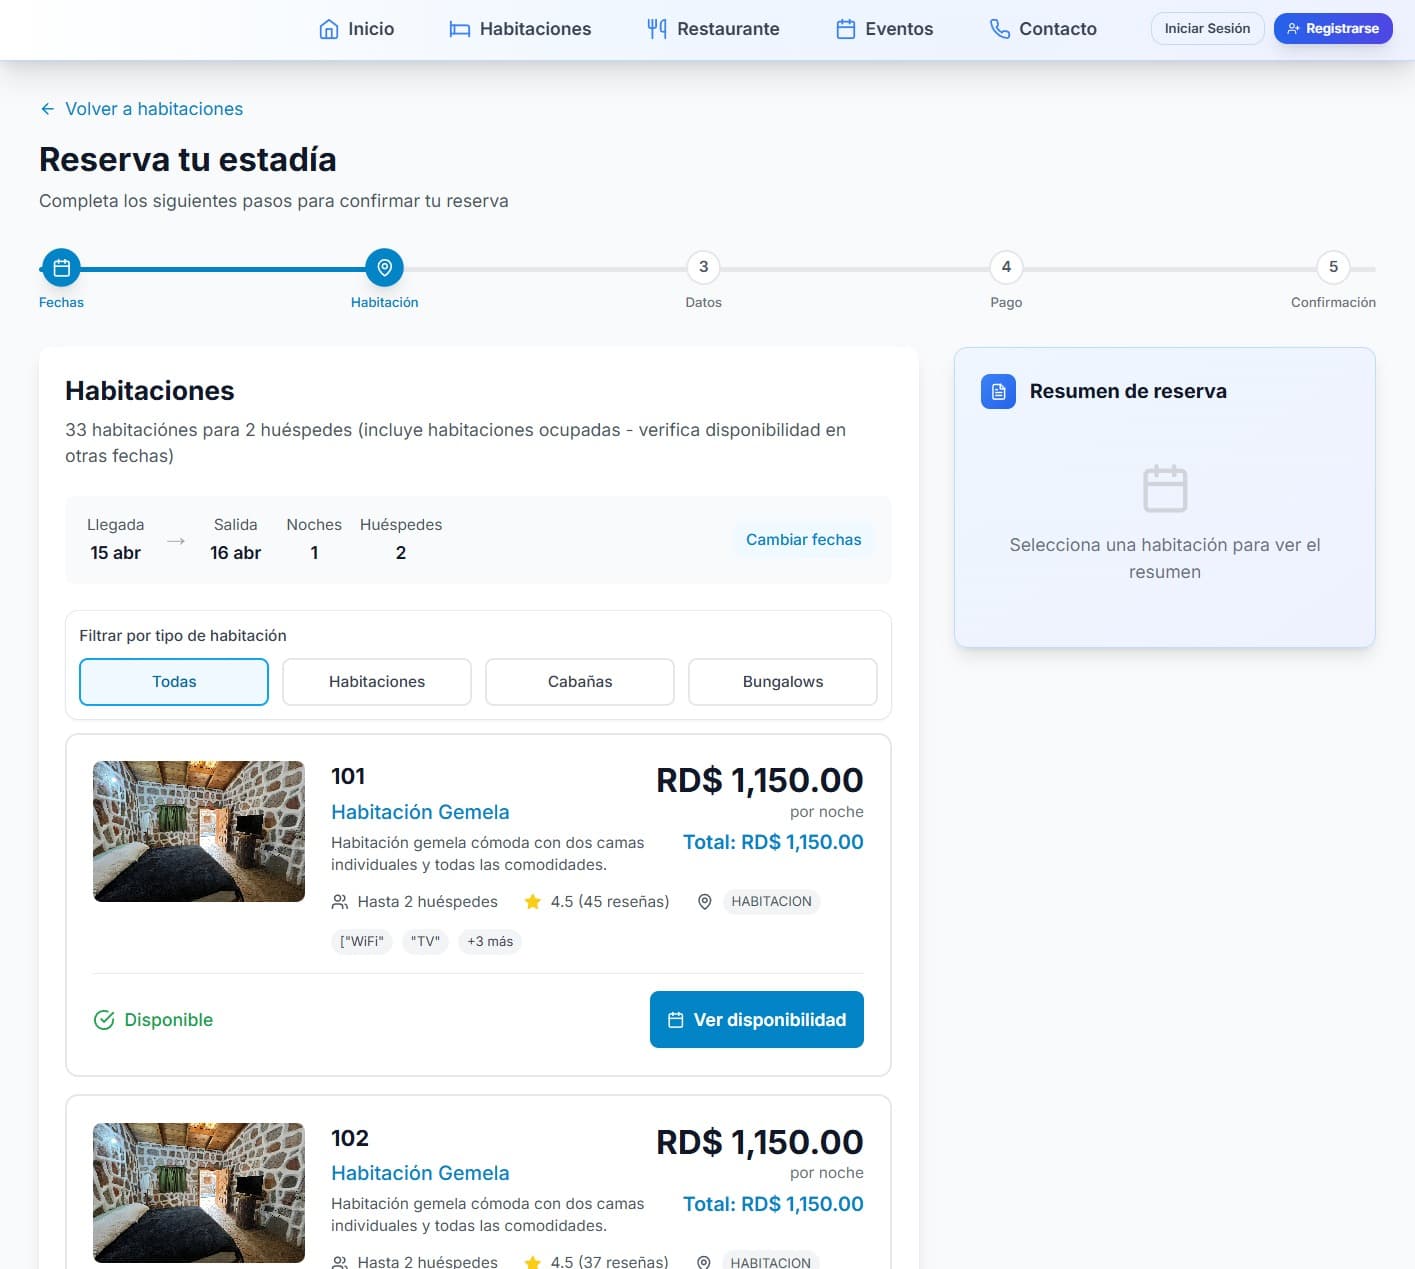Go to Eventos in the navigation bar
1415x1269 pixels.
pos(884,29)
